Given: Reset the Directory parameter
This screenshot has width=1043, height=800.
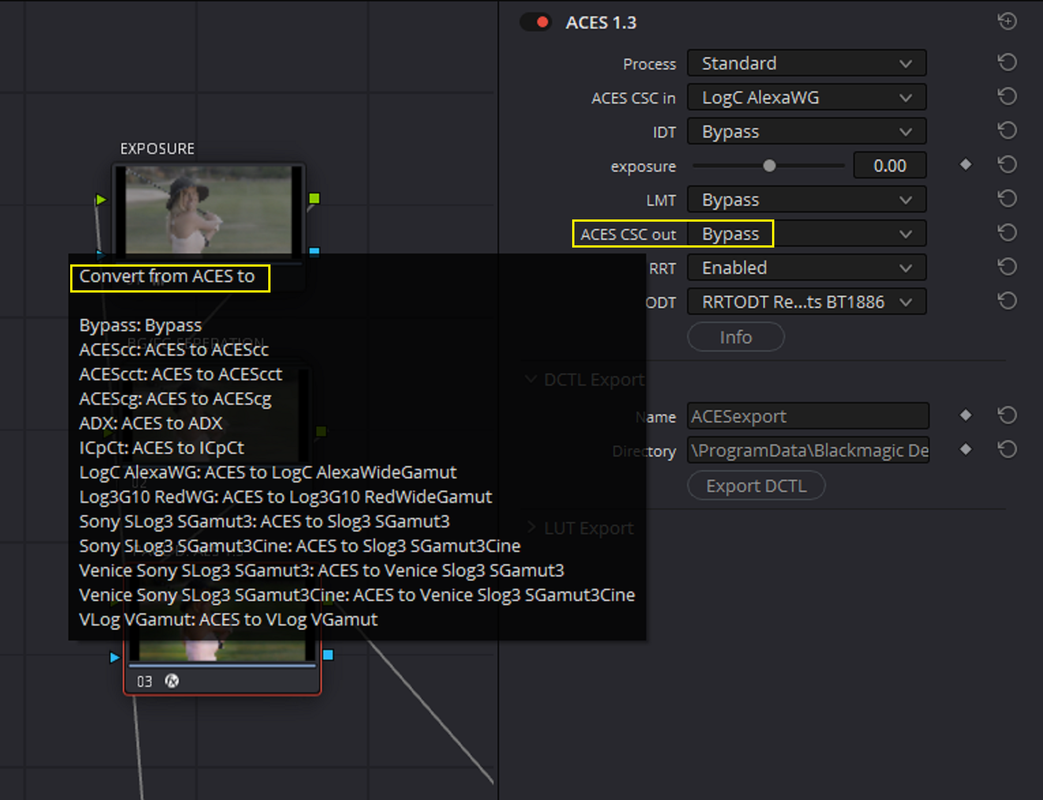Looking at the screenshot, I should [x=1007, y=450].
